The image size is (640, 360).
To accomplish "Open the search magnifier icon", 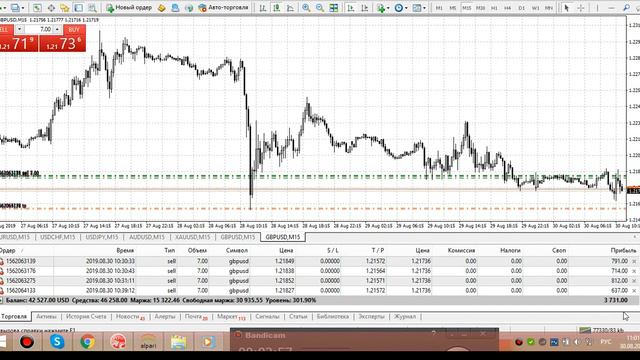I will click(x=627, y=8).
